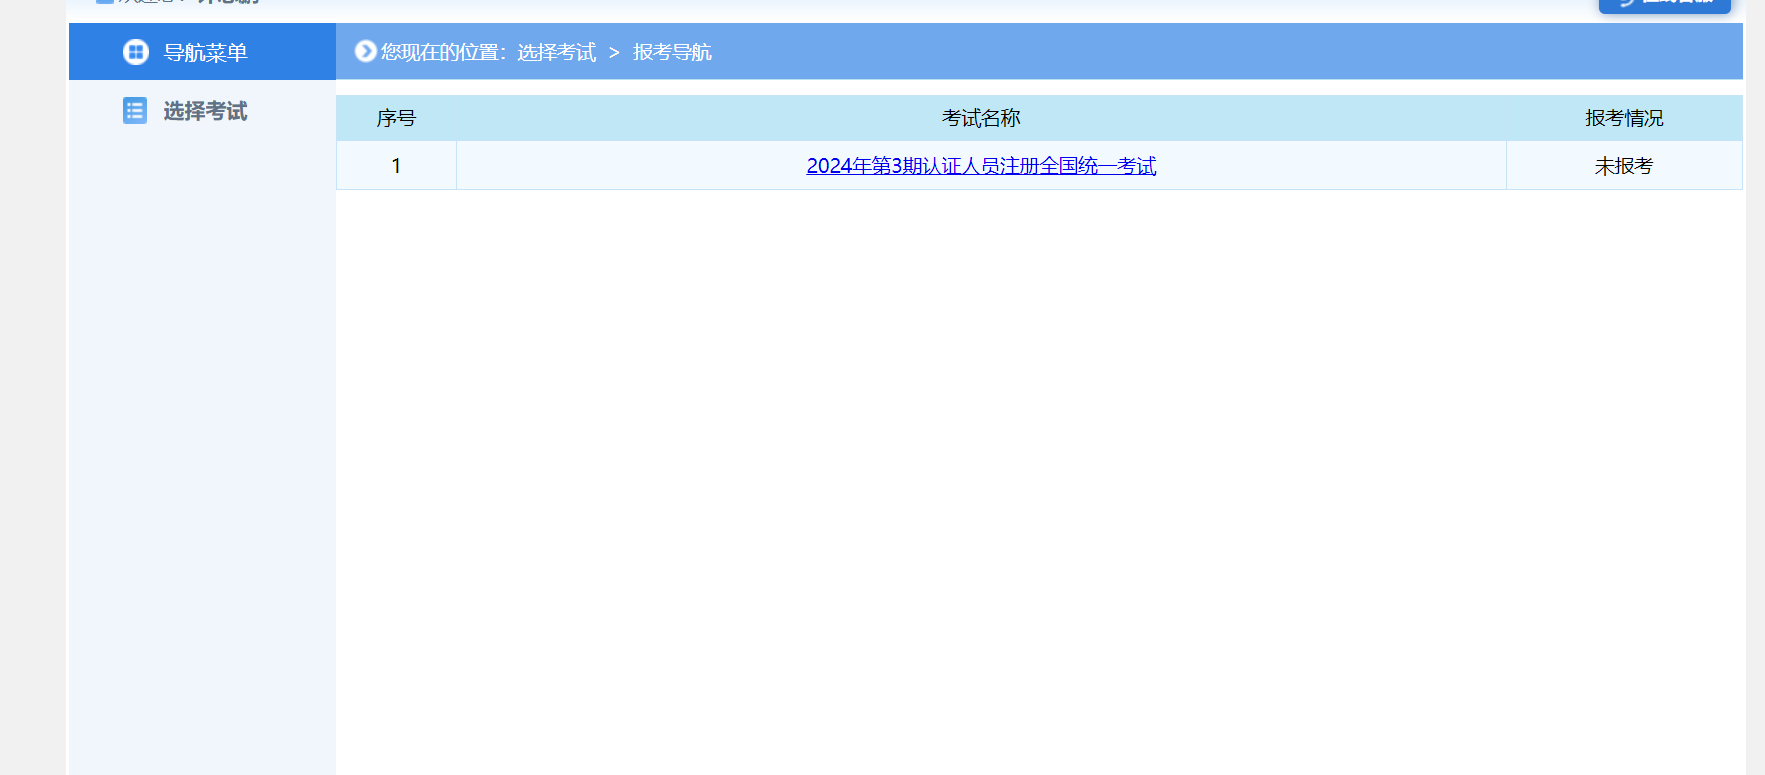
Task: Click the partially visible top-right blue button
Action: pos(1664,6)
